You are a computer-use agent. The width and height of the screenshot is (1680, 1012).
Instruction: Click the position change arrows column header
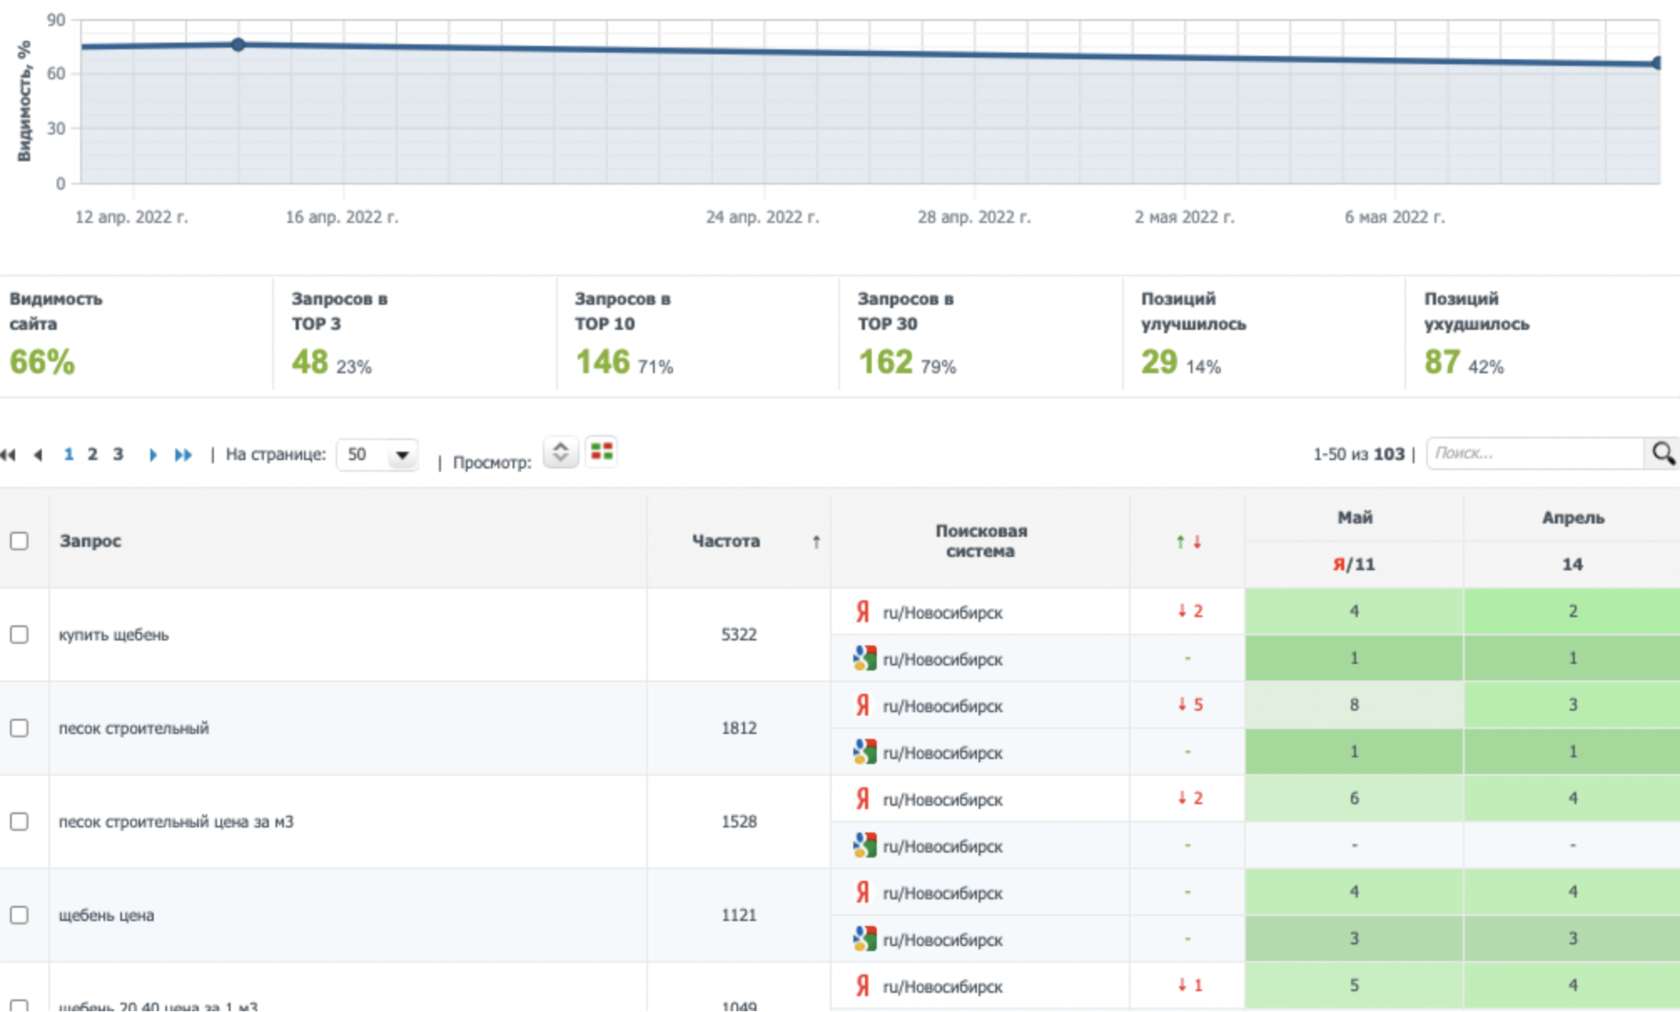click(1188, 541)
